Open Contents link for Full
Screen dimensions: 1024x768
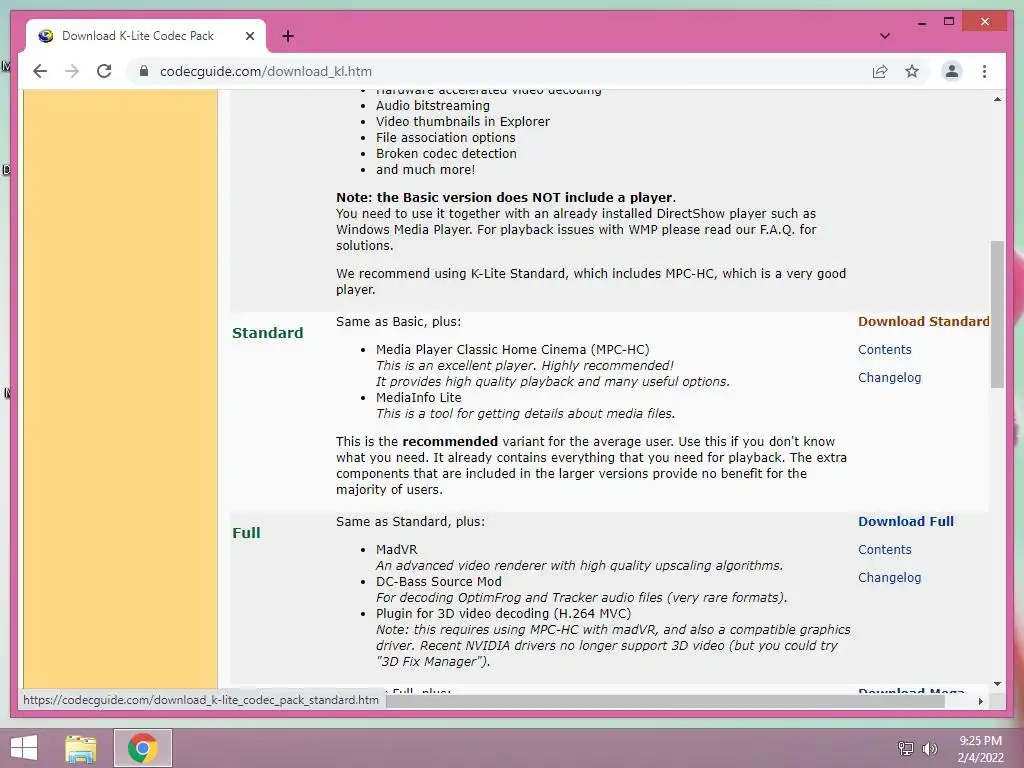pos(884,549)
